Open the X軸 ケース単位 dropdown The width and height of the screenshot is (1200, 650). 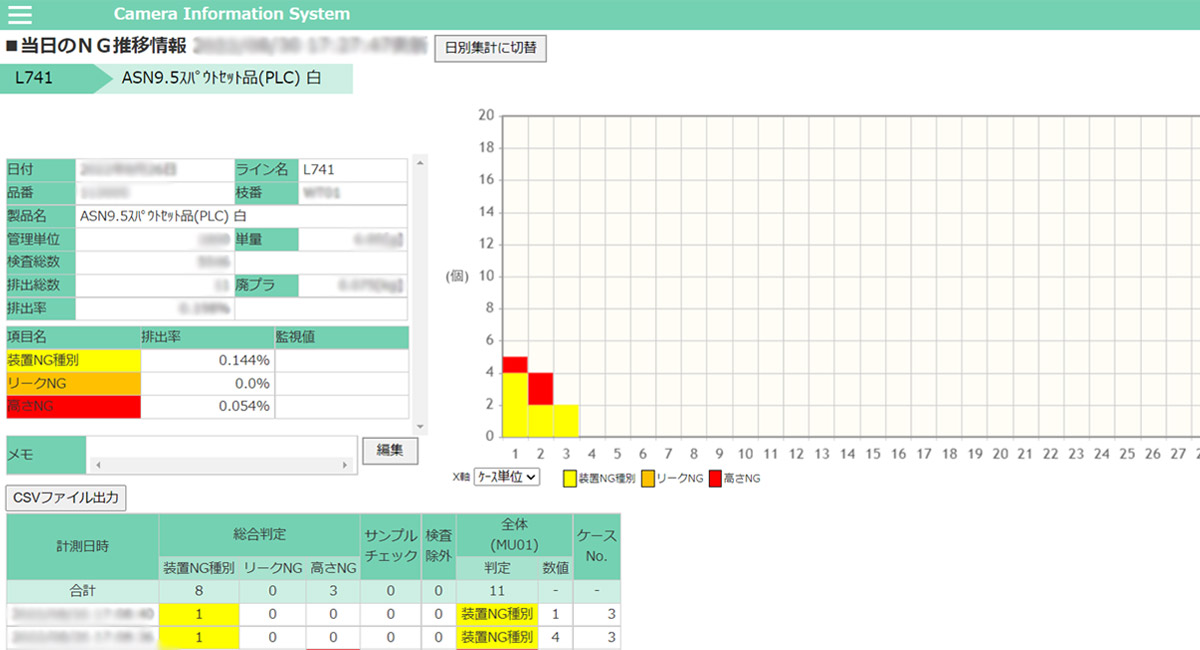506,477
